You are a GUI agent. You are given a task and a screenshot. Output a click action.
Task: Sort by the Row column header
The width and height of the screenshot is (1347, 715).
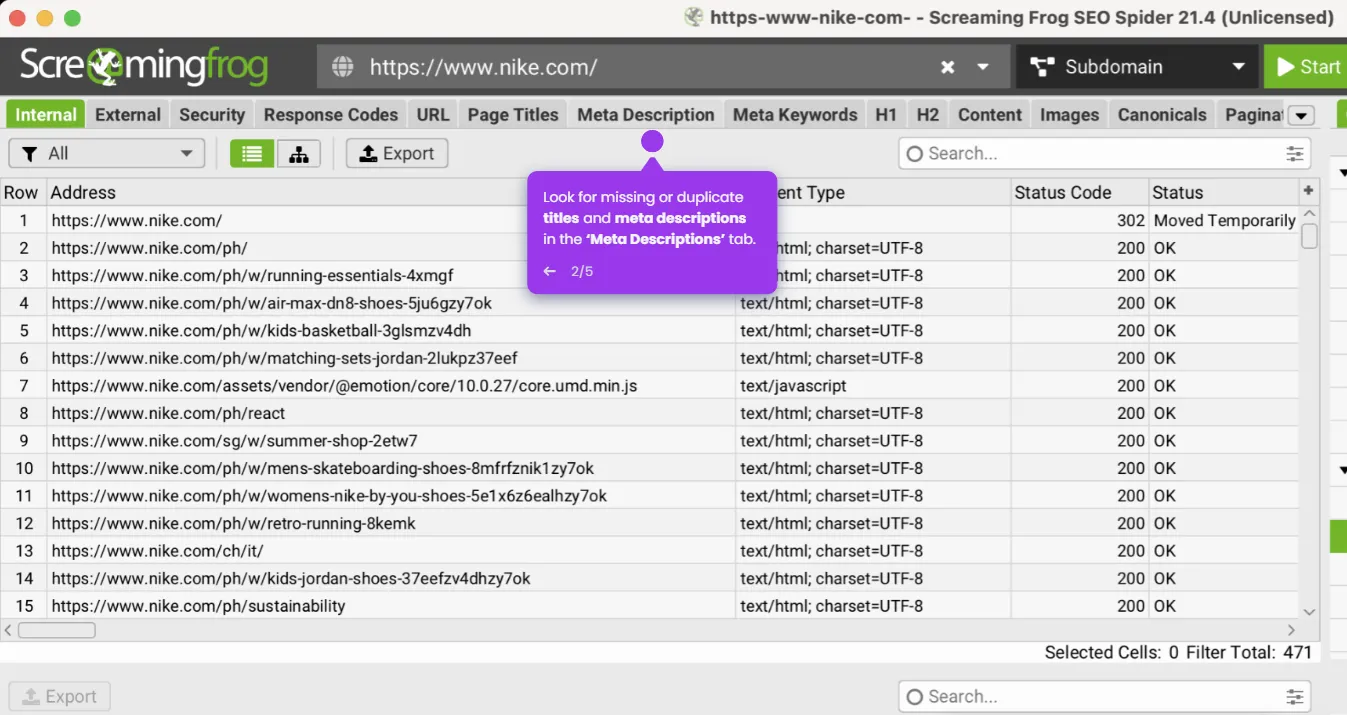click(x=21, y=192)
